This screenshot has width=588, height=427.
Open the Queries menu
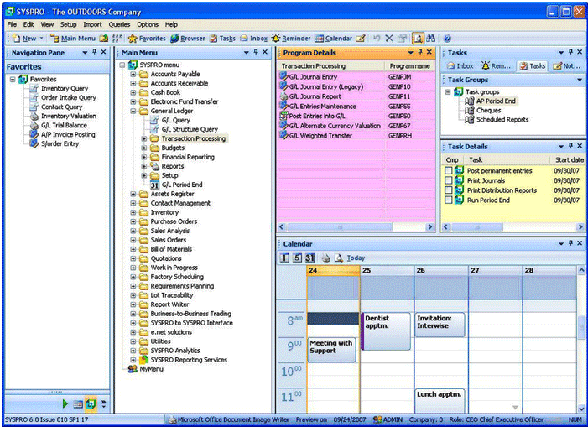(x=119, y=25)
